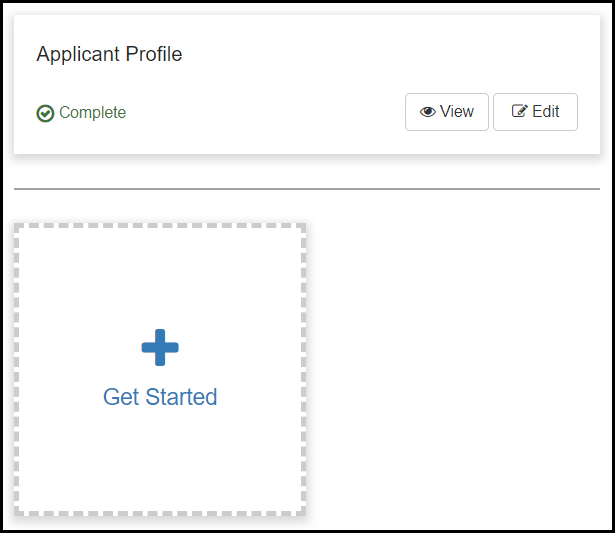Image resolution: width=615 pixels, height=533 pixels.
Task: Click empty space below Get Started text
Action: pos(160,460)
